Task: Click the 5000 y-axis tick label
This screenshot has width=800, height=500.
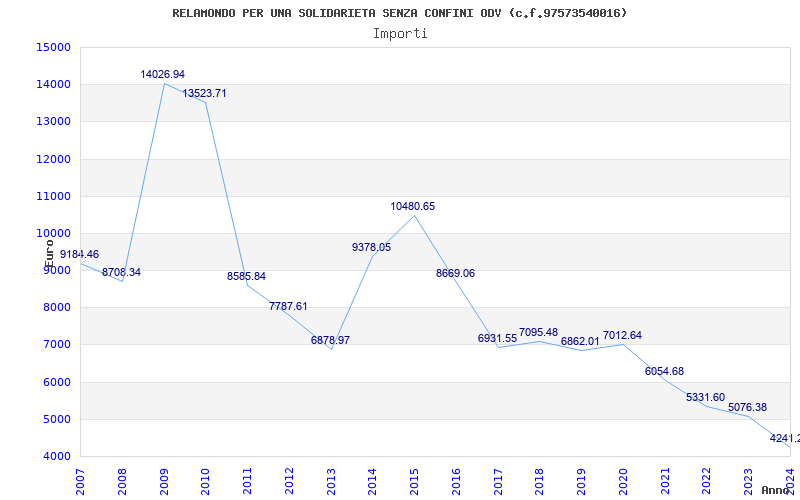Action: tap(56, 420)
